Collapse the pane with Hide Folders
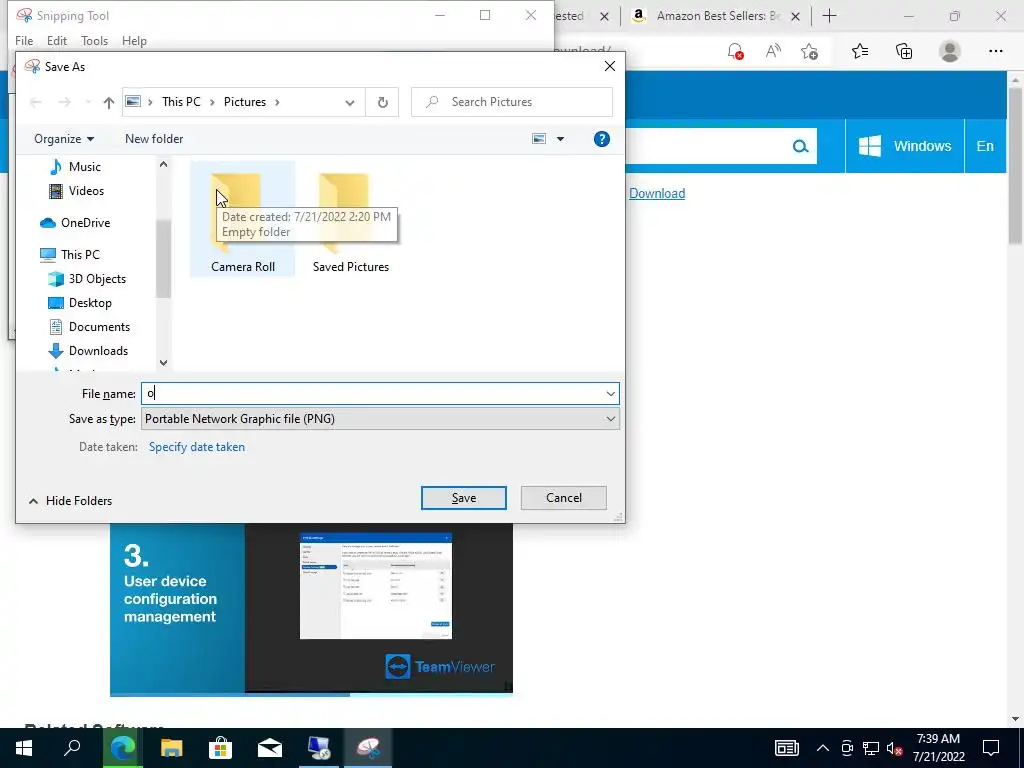Screen dimensions: 1024x768 71,502
